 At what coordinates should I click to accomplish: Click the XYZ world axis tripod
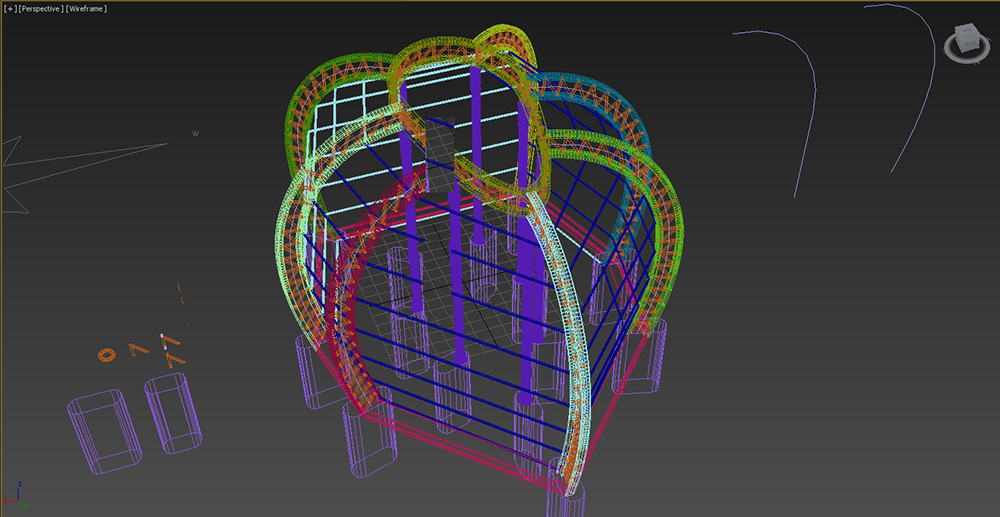16,494
